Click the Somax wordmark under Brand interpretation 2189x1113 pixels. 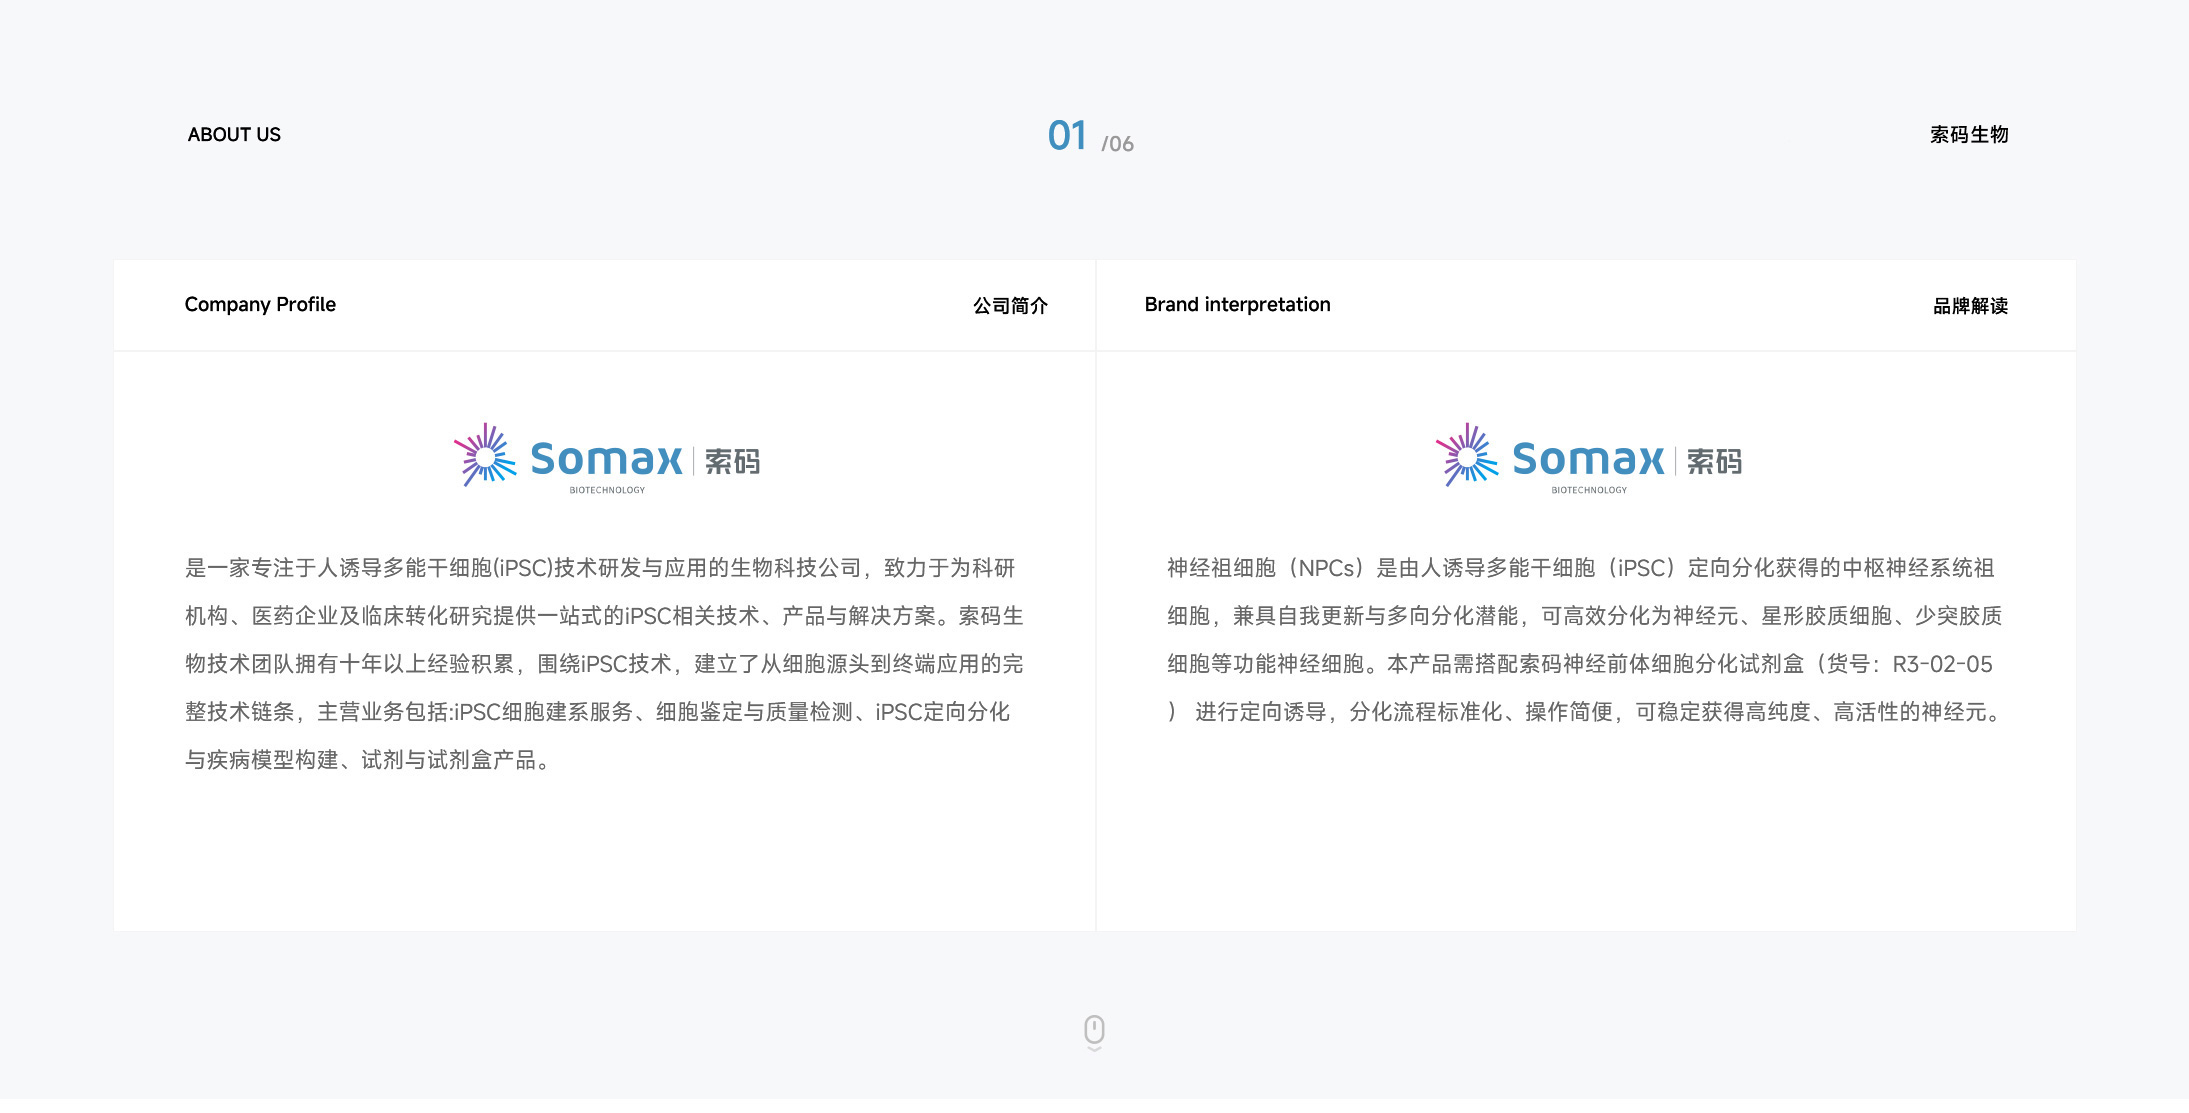point(1588,459)
